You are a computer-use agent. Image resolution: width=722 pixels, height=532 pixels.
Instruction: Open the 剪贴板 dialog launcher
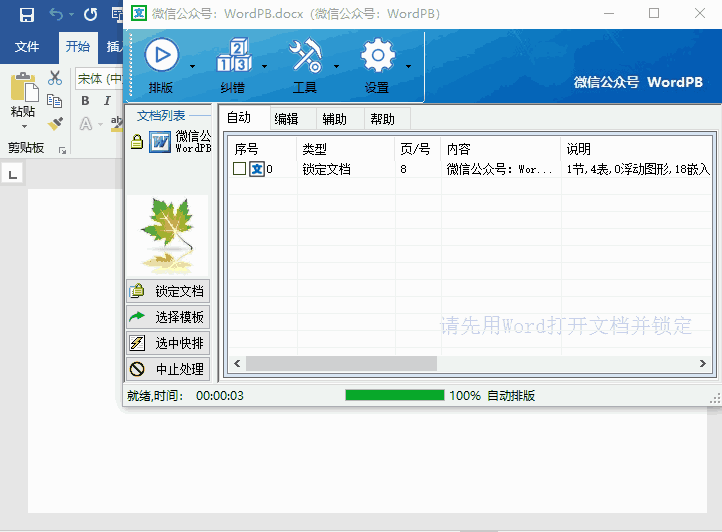pyautogui.click(x=62, y=150)
